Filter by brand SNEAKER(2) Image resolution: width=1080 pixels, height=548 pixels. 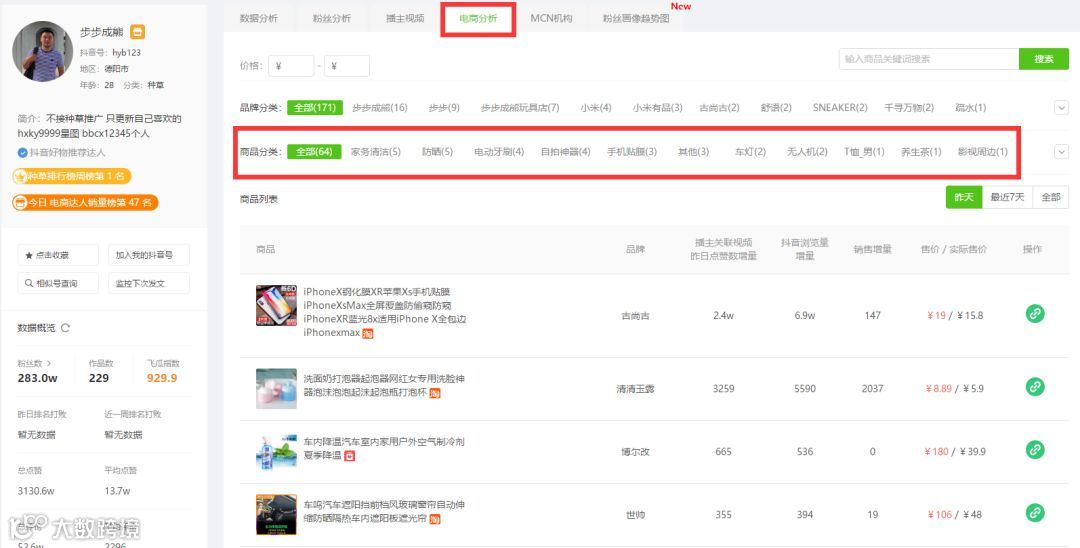tap(840, 108)
